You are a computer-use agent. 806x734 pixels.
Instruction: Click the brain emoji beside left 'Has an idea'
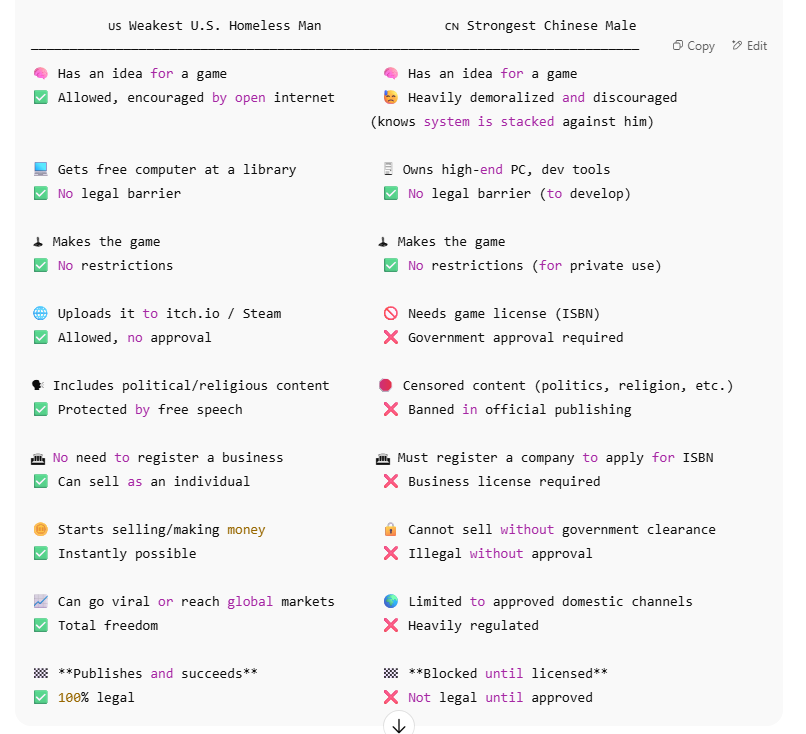pos(41,74)
